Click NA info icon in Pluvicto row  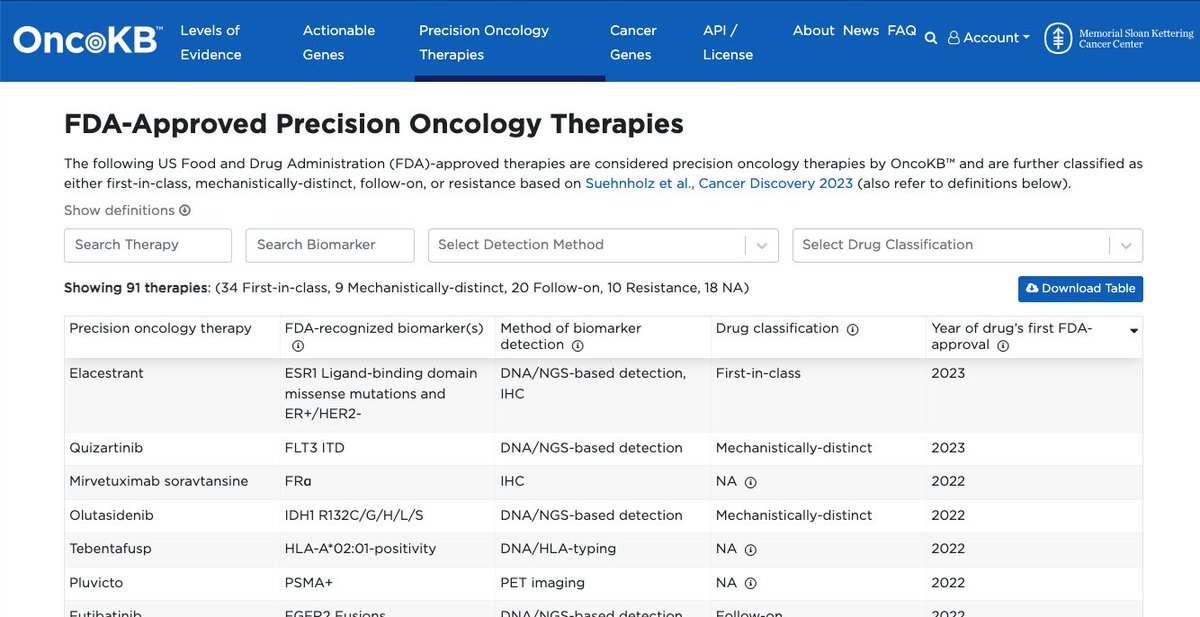tap(750, 583)
